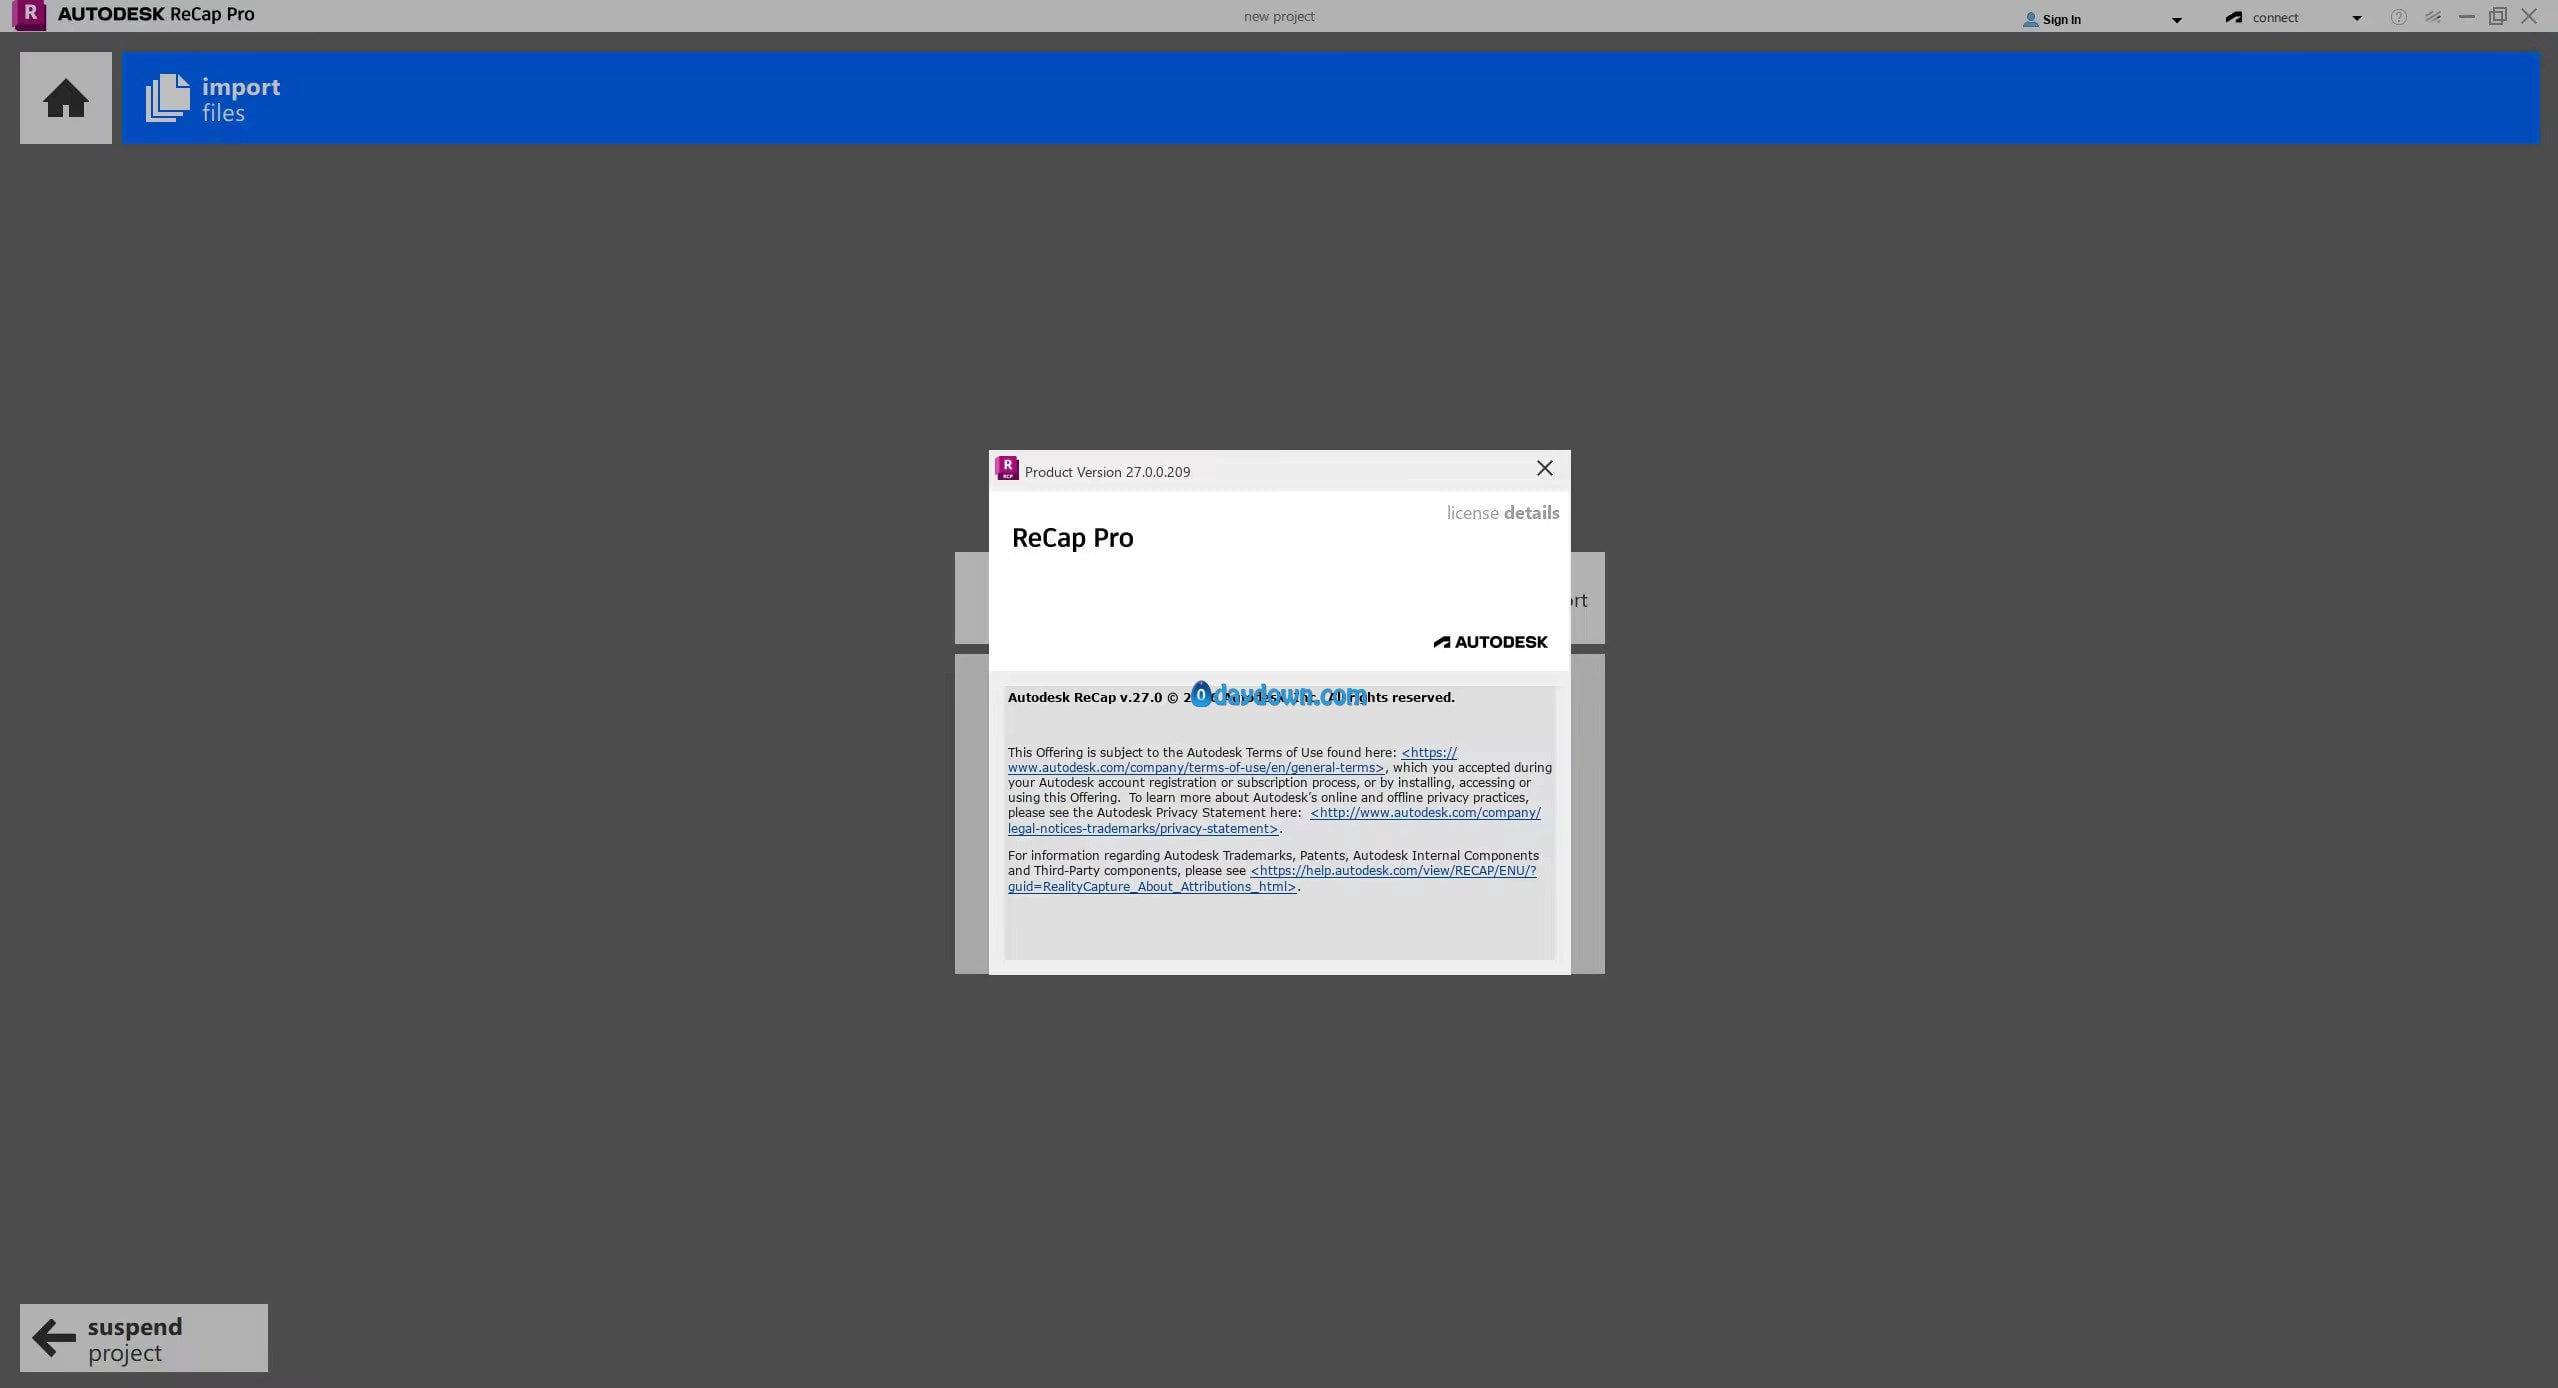
Task: Click the suspend project back arrow
Action: (54, 1337)
